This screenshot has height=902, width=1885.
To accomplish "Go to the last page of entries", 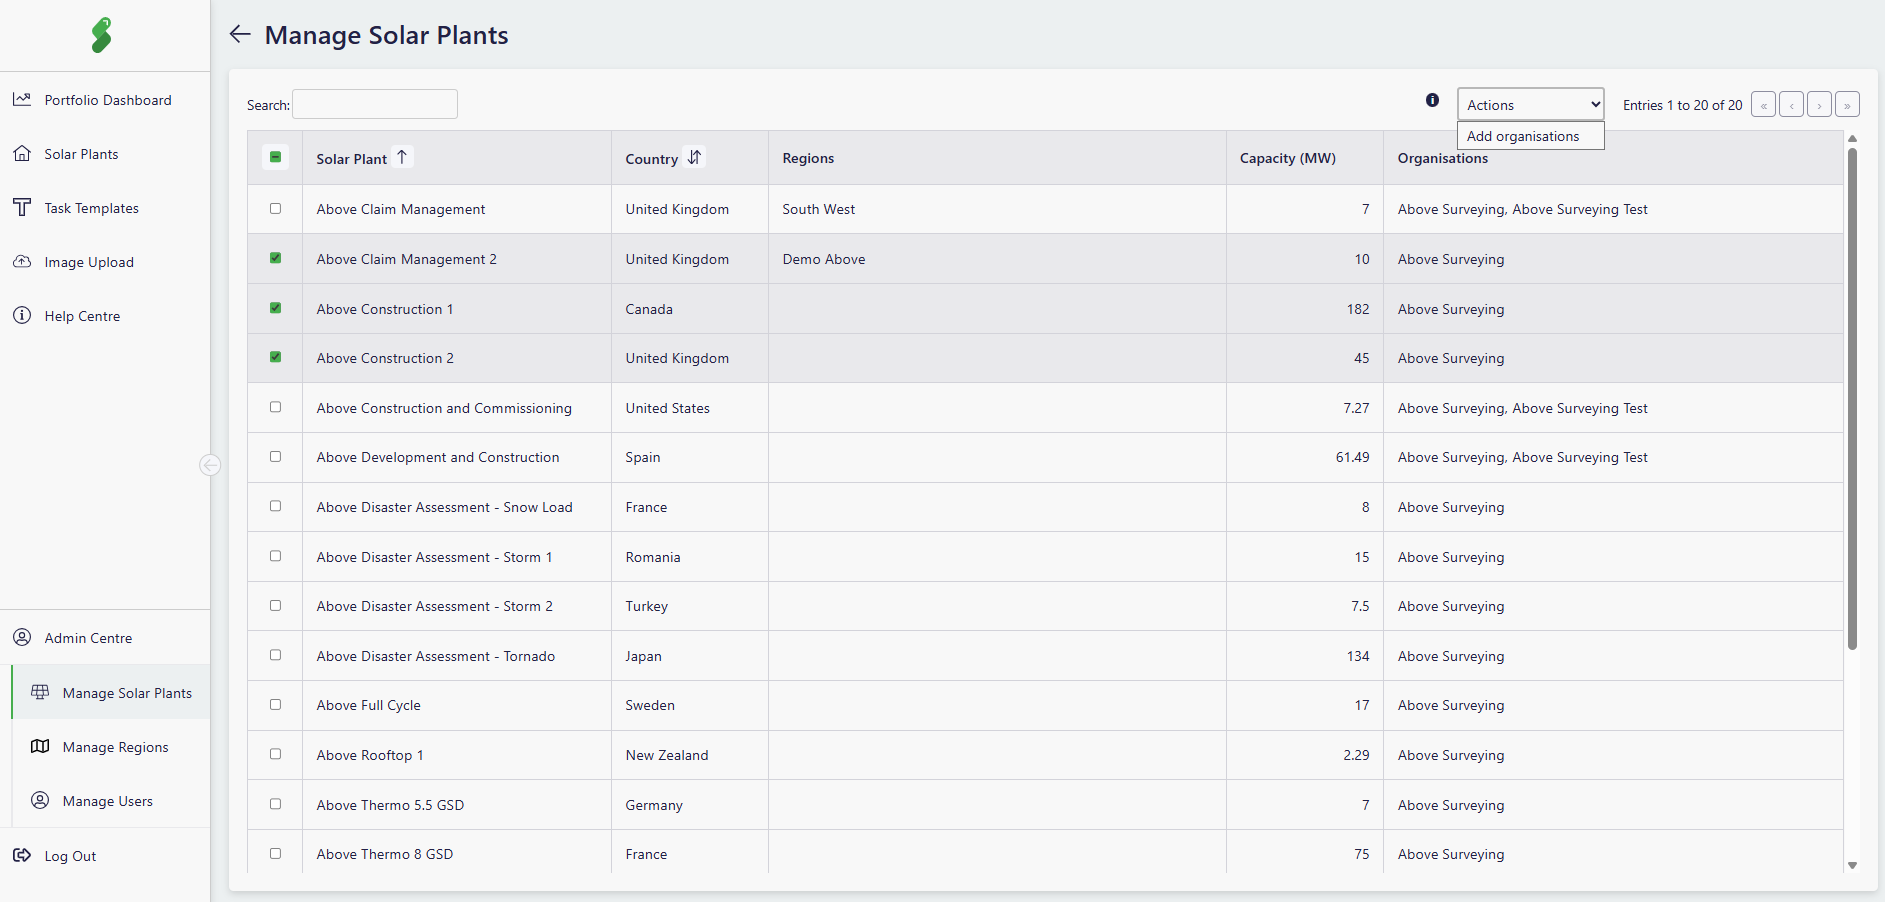I will pyautogui.click(x=1847, y=105).
